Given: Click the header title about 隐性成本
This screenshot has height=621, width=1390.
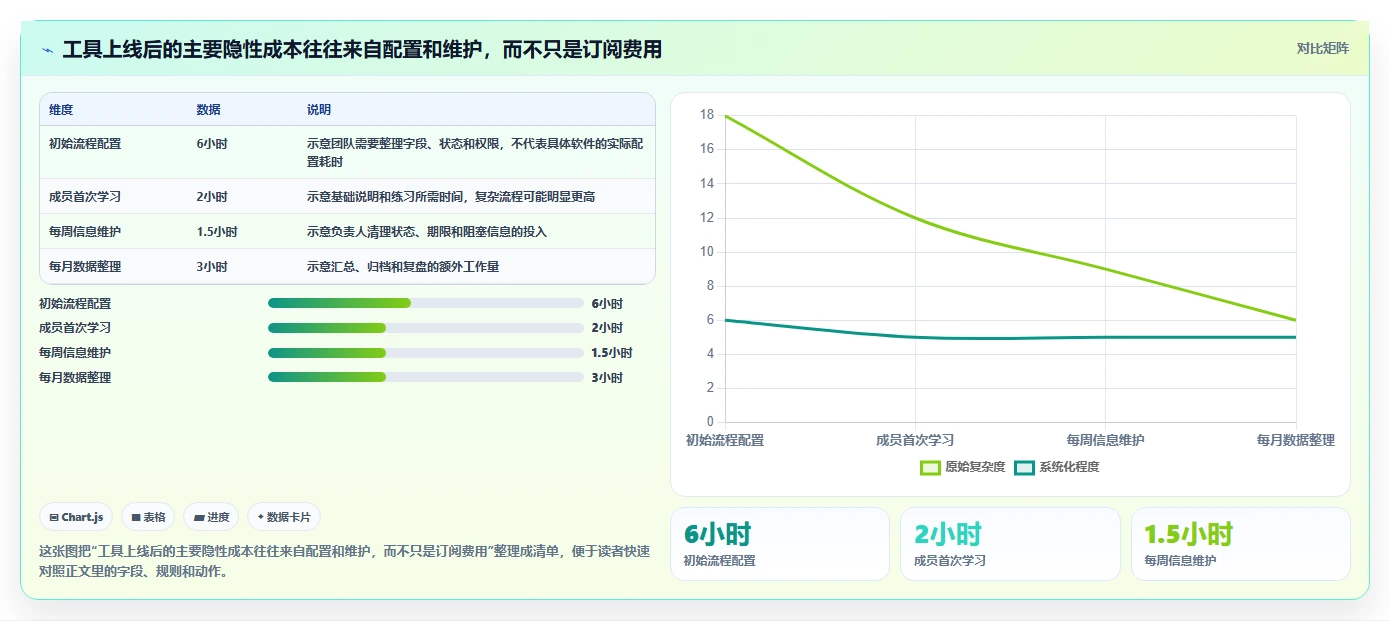Looking at the screenshot, I should tap(362, 49).
